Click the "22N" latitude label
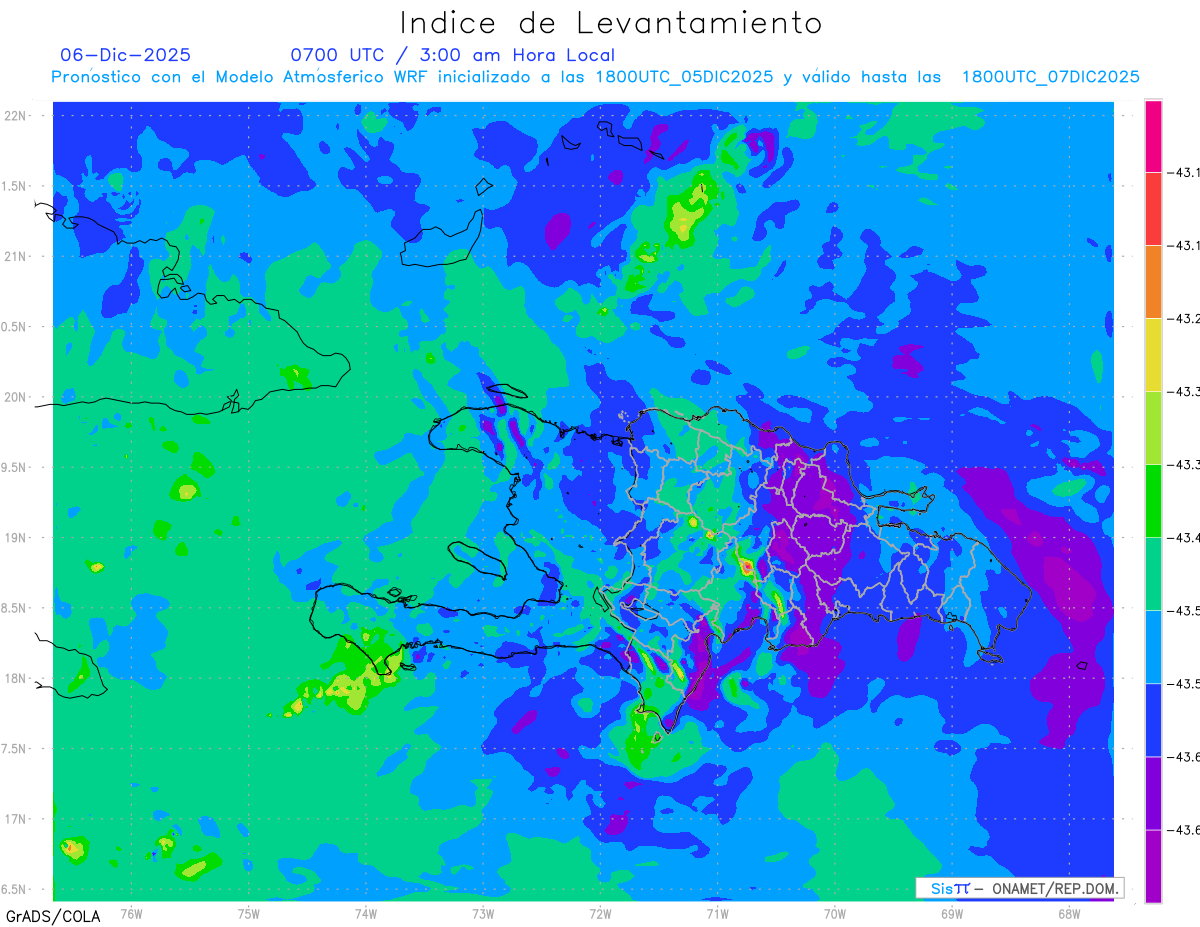The width and height of the screenshot is (1200, 927). coord(17,116)
